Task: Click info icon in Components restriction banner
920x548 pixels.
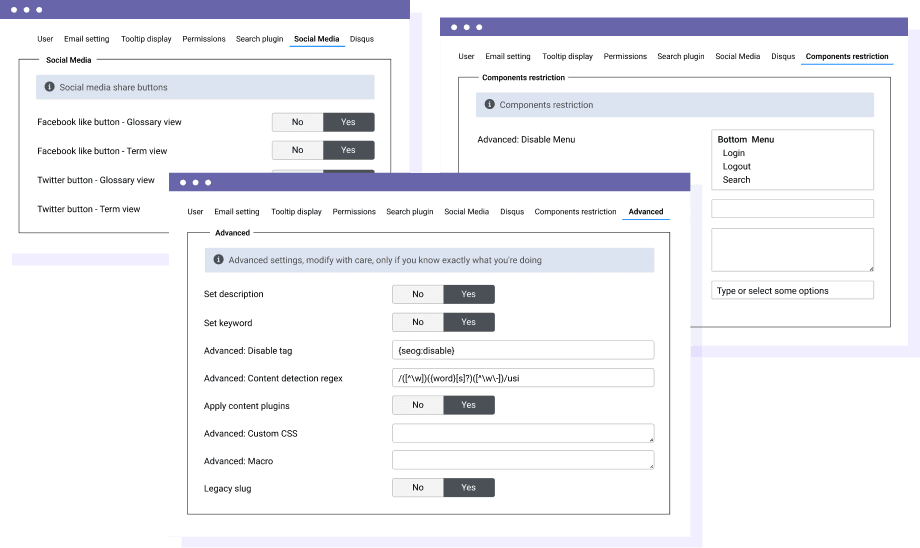Action: tap(489, 104)
